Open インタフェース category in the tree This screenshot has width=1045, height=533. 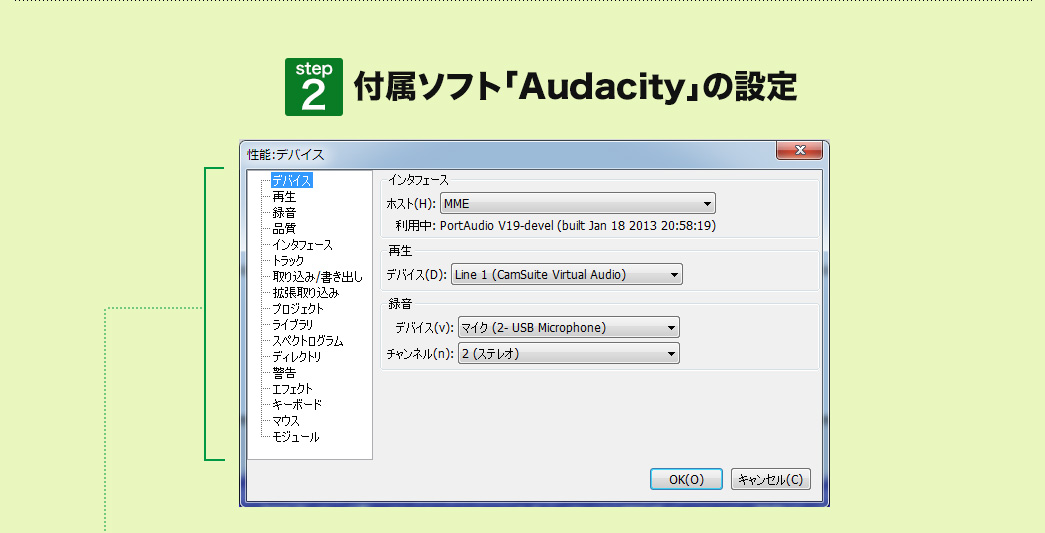(302, 245)
